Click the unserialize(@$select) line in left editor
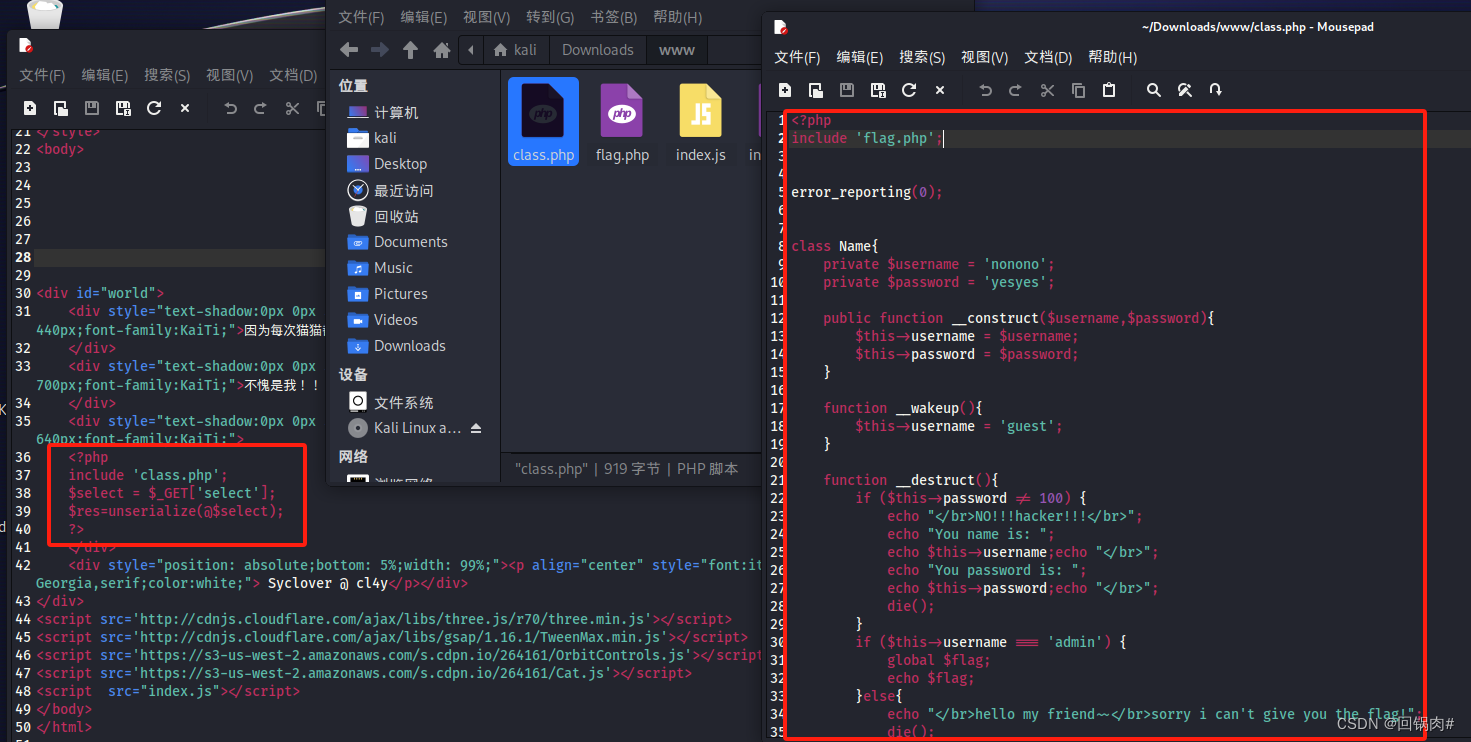Image resolution: width=1471 pixels, height=742 pixels. pos(176,511)
